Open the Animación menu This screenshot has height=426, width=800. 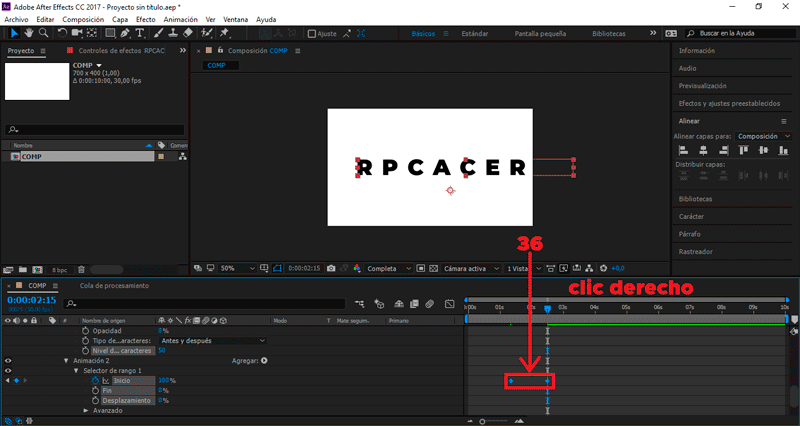(180, 19)
